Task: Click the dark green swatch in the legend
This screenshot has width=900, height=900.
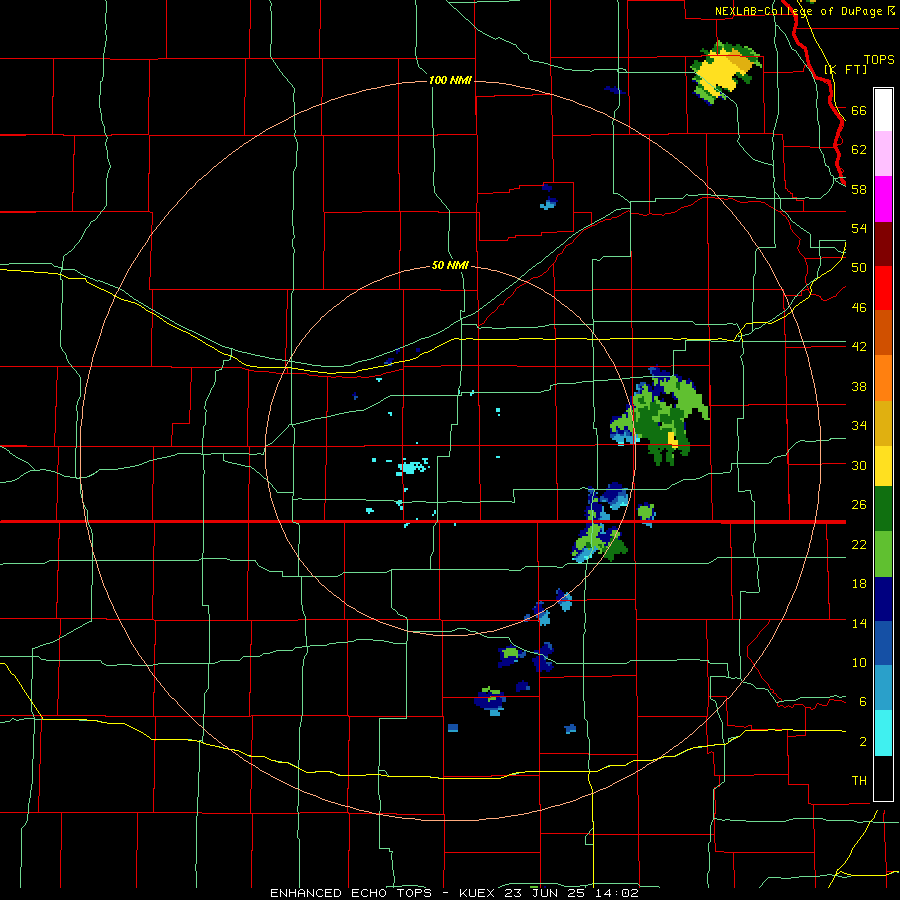Action: click(883, 509)
